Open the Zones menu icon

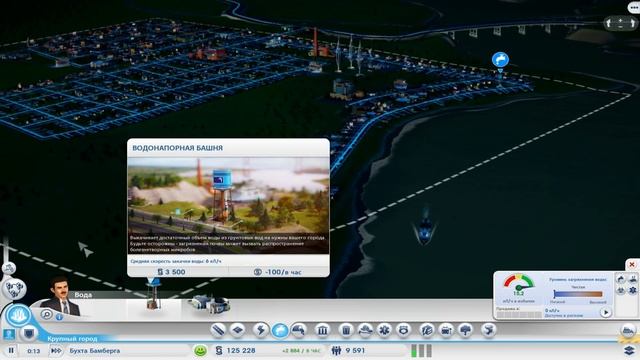238,330
